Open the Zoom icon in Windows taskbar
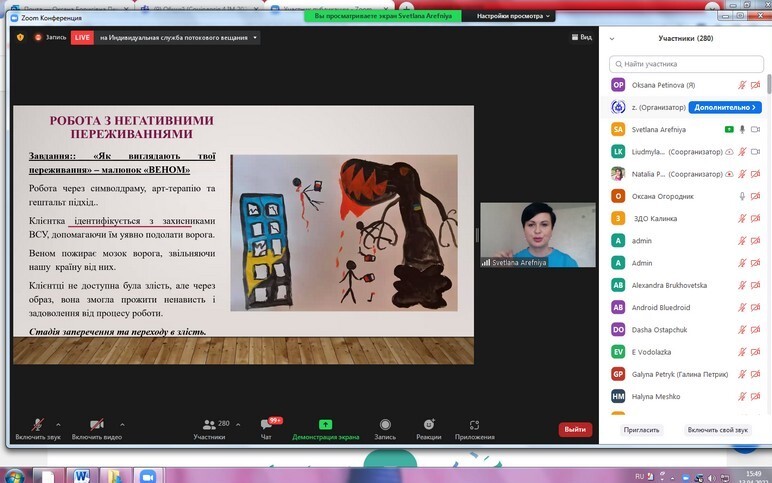Viewport: 772px width, 483px height. pyautogui.click(x=147, y=476)
